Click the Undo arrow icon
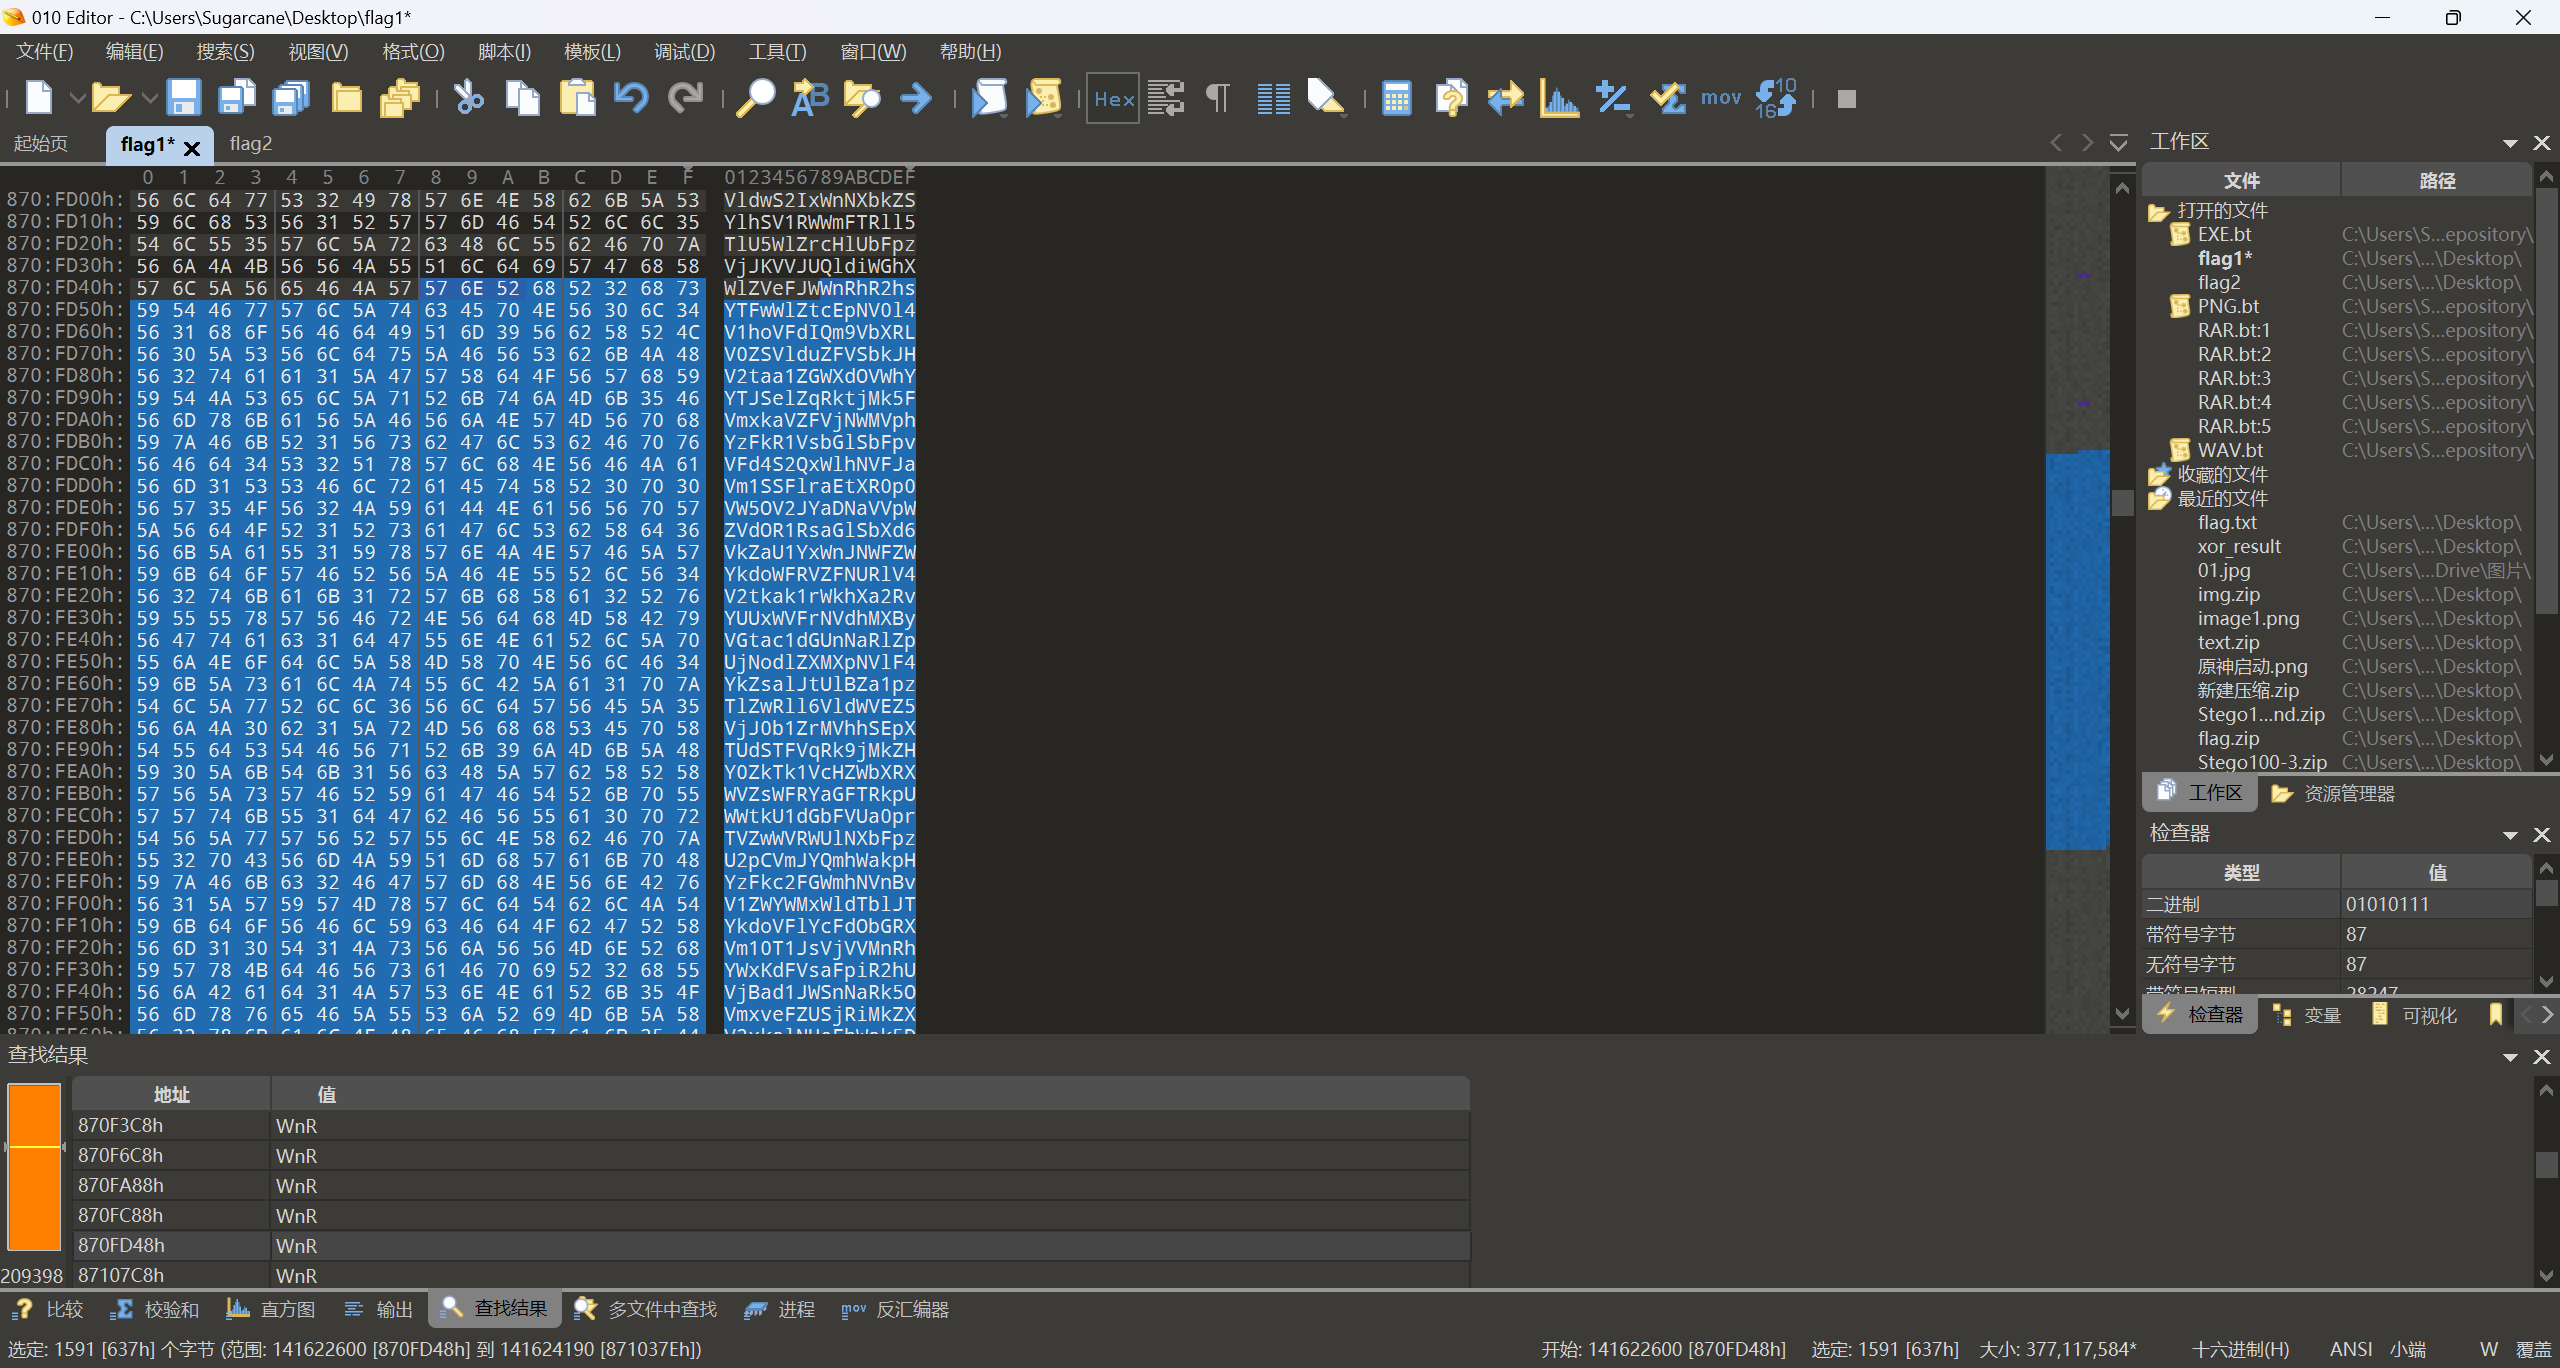 [631, 98]
